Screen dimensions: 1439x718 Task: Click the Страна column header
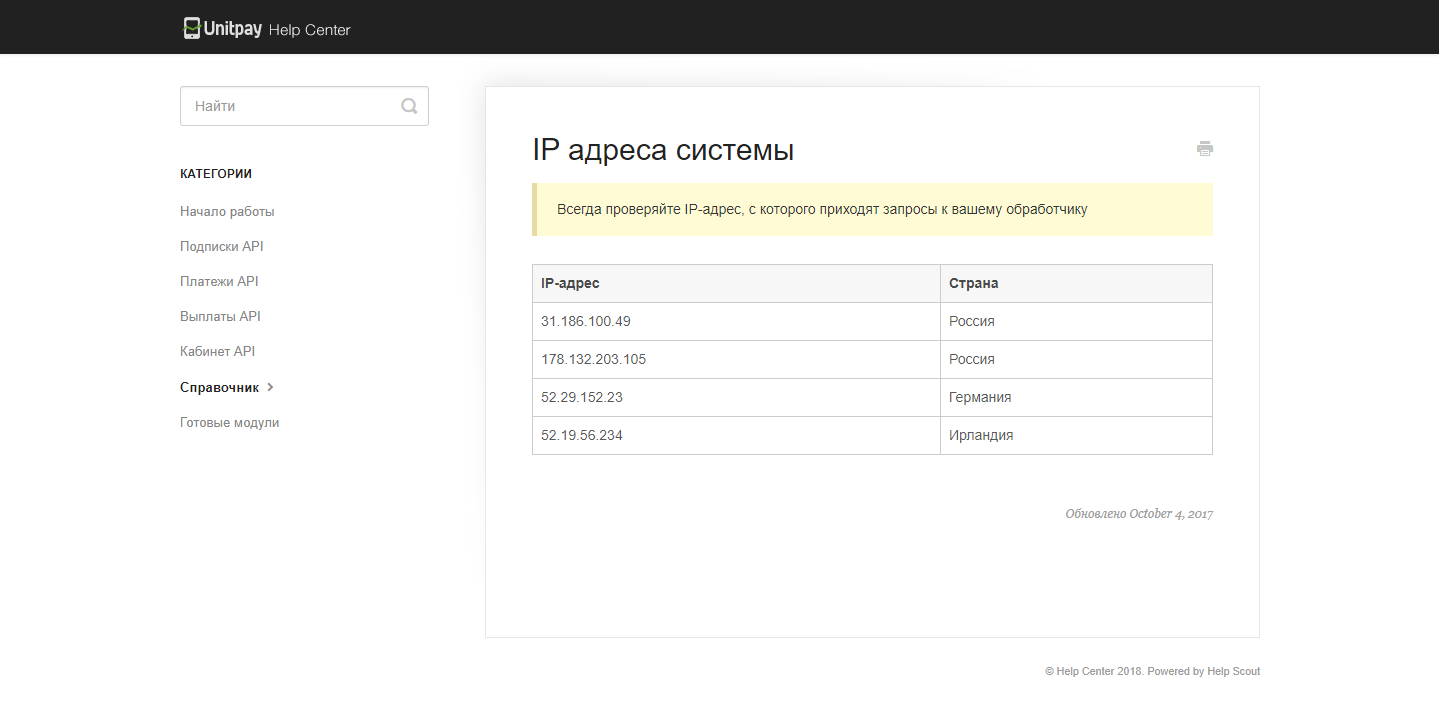[x=973, y=283]
